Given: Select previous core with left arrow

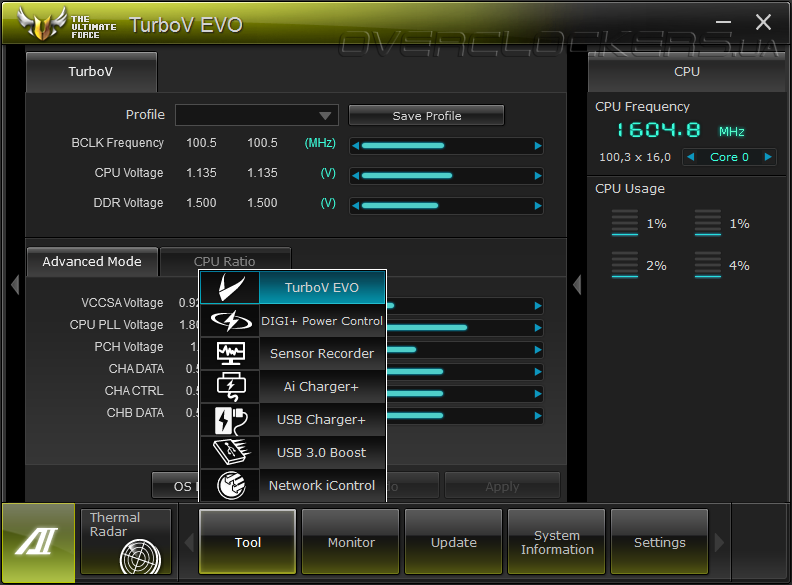Looking at the screenshot, I should coord(690,157).
